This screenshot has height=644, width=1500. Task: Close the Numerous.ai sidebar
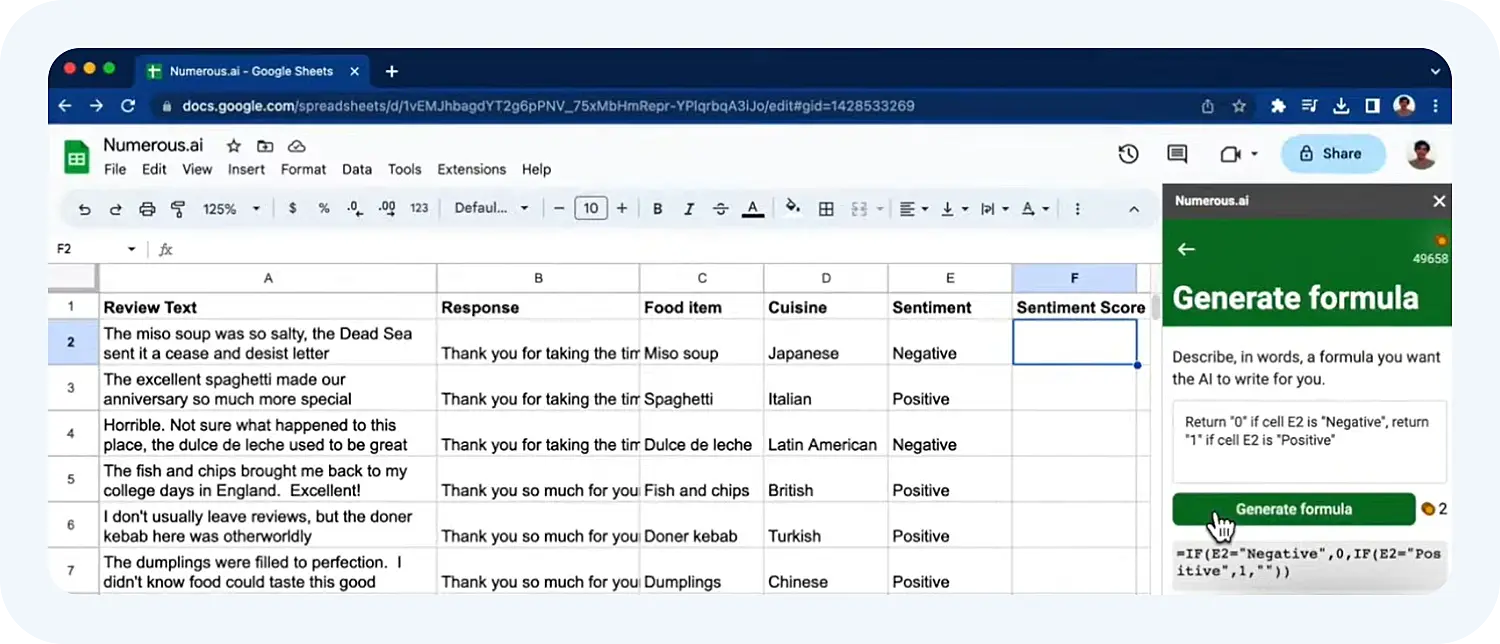[1439, 201]
